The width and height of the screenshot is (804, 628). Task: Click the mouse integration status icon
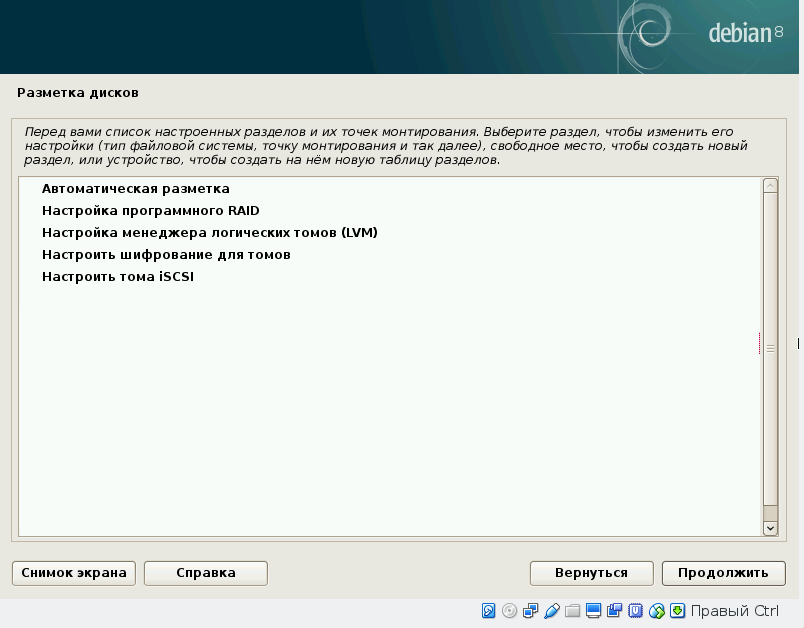(x=657, y=611)
